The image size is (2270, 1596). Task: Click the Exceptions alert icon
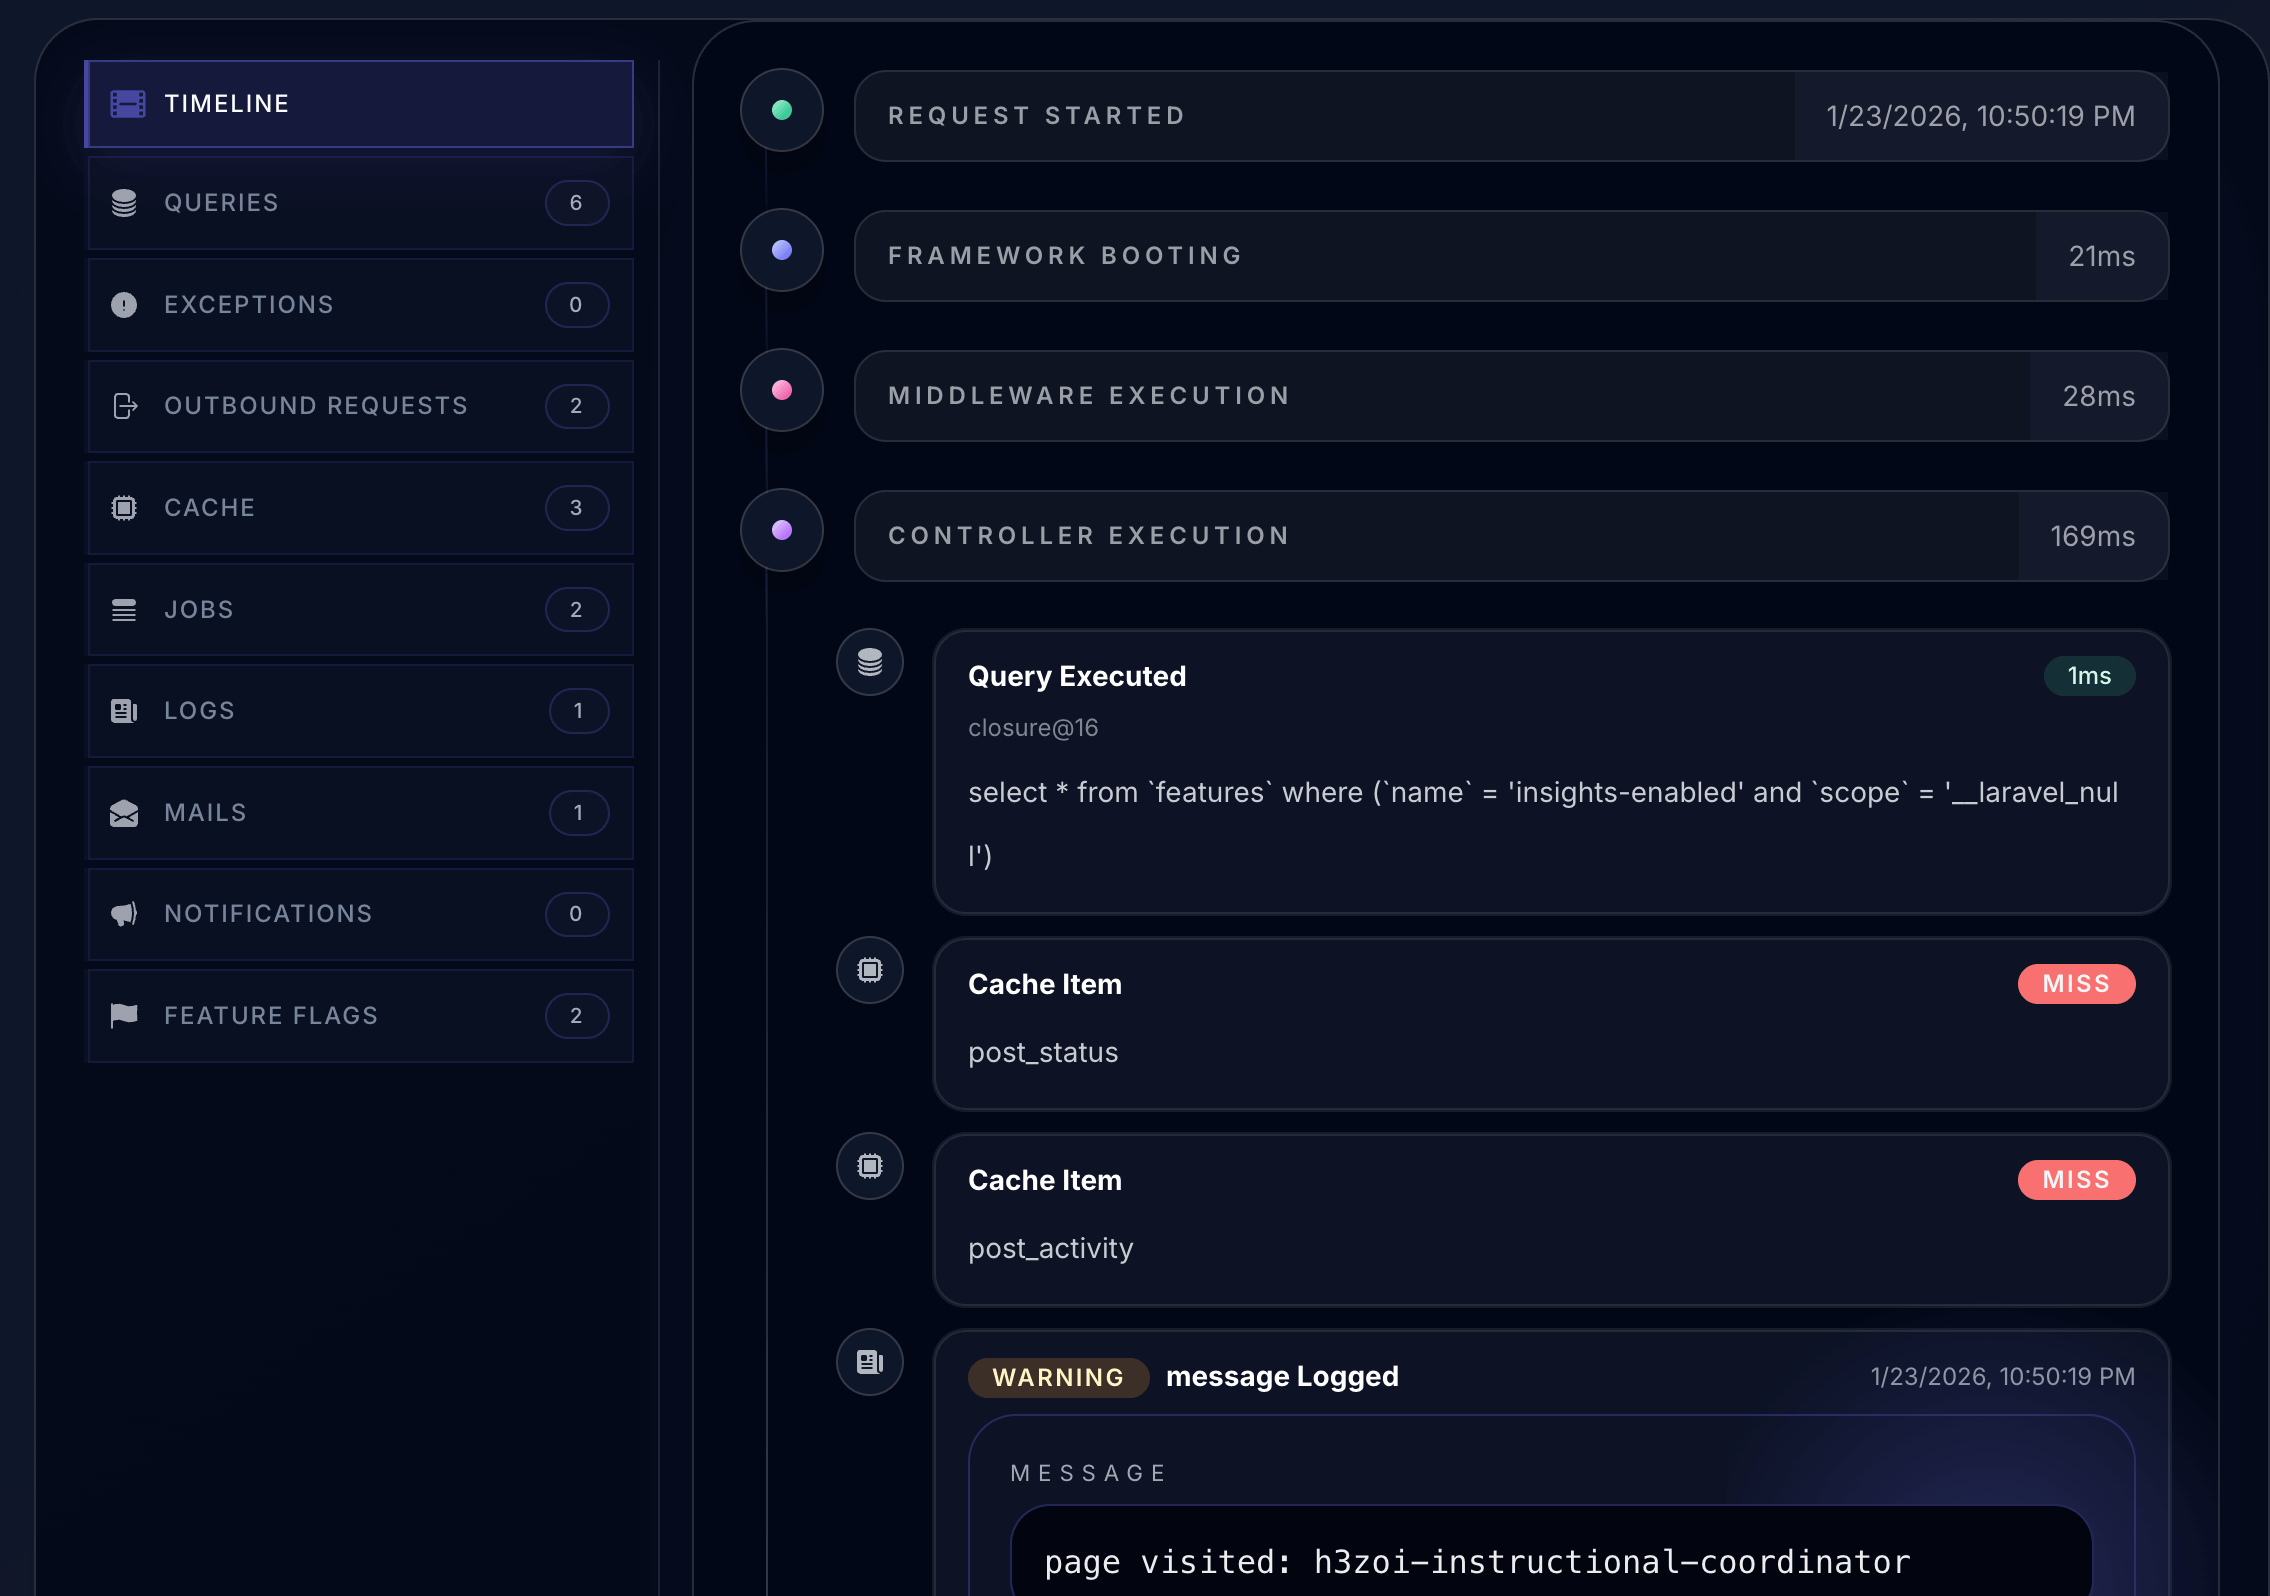pyautogui.click(x=124, y=304)
